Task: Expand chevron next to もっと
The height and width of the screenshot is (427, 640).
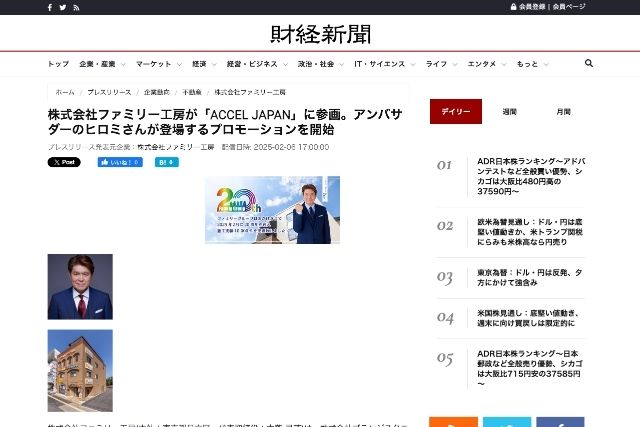Action: (x=546, y=64)
